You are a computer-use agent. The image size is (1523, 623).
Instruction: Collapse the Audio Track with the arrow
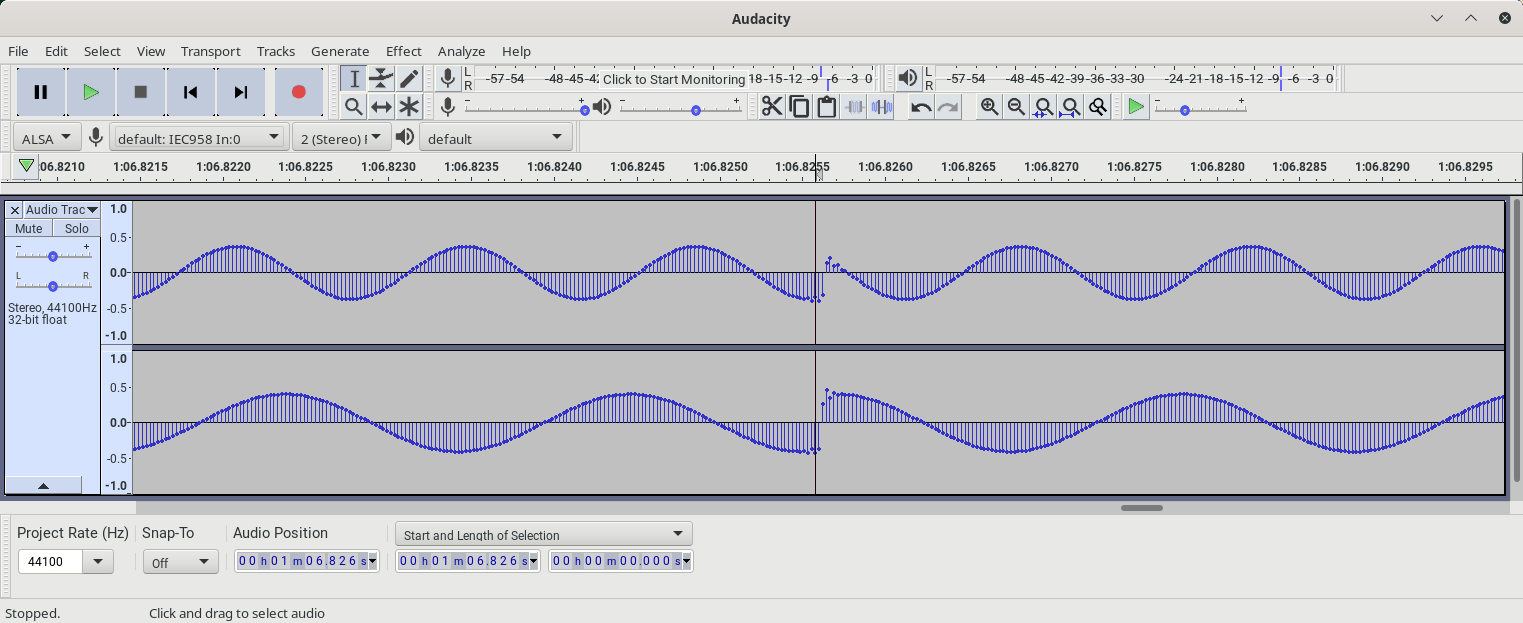point(44,484)
